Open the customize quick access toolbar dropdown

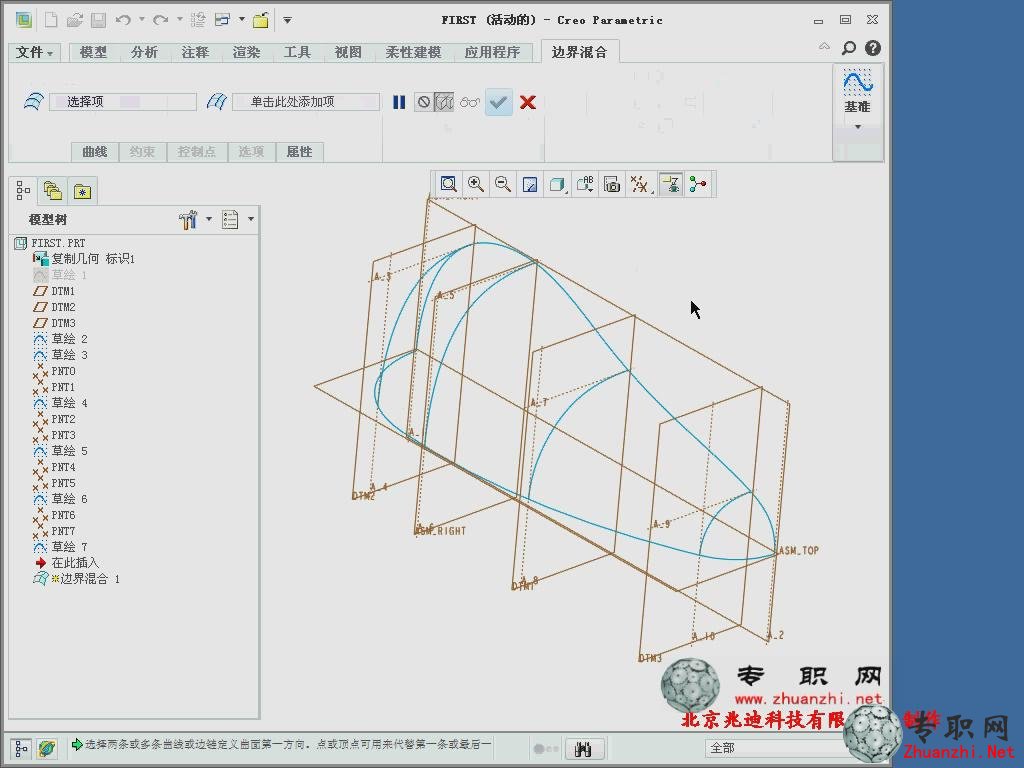coord(287,20)
